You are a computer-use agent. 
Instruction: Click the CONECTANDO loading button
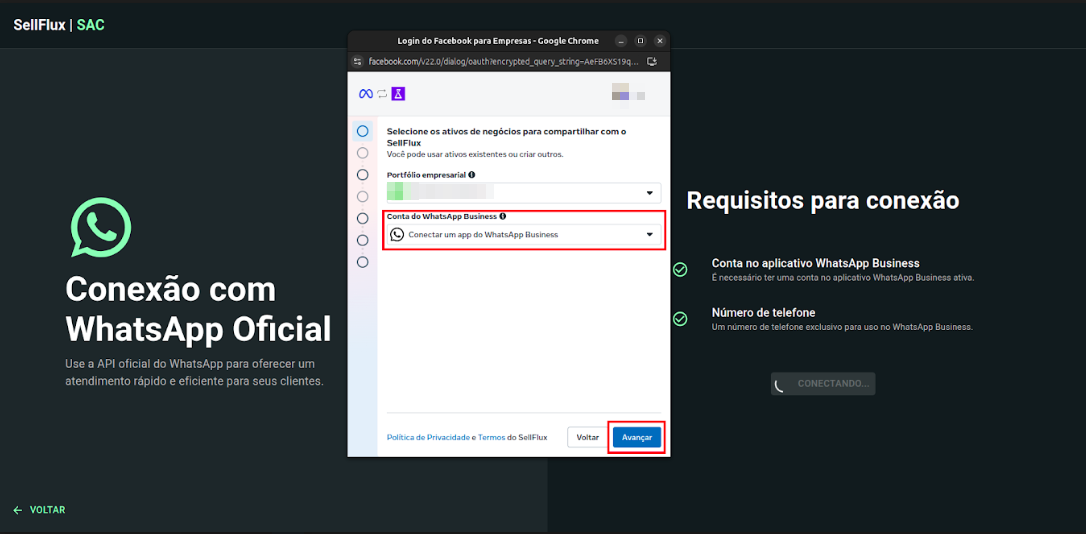[822, 384]
